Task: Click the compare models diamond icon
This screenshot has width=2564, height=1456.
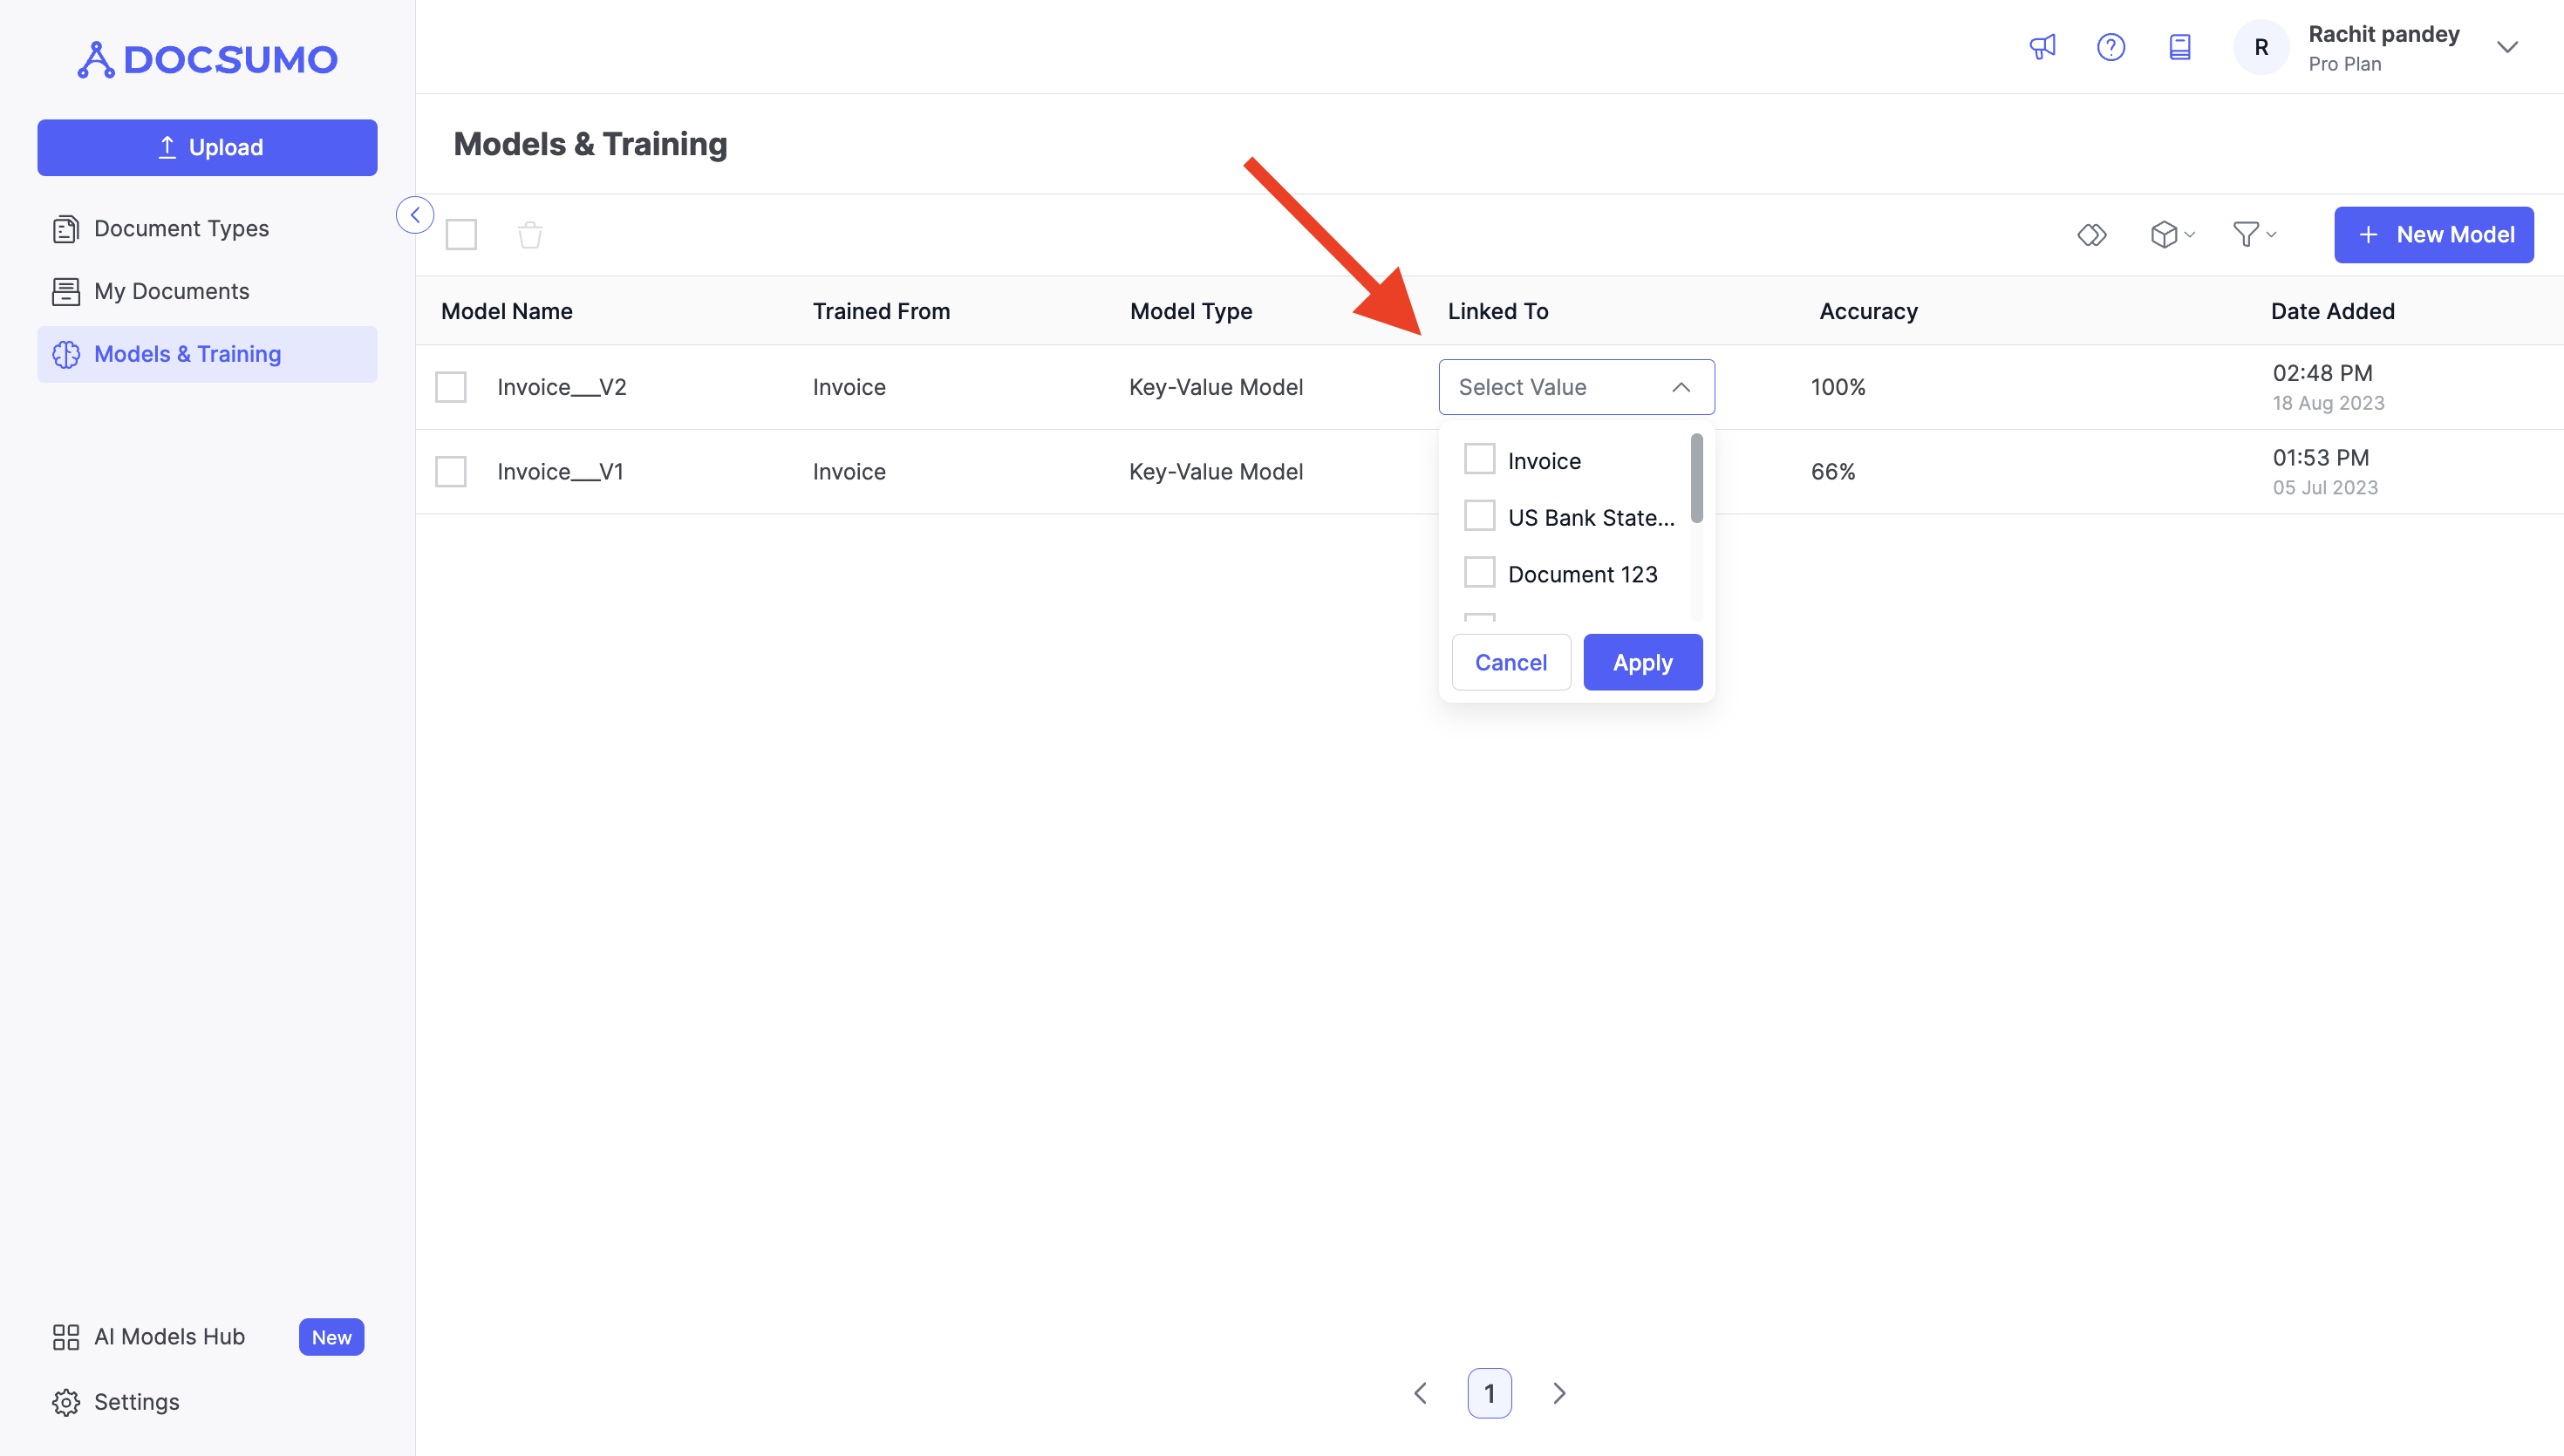Action: (2091, 235)
